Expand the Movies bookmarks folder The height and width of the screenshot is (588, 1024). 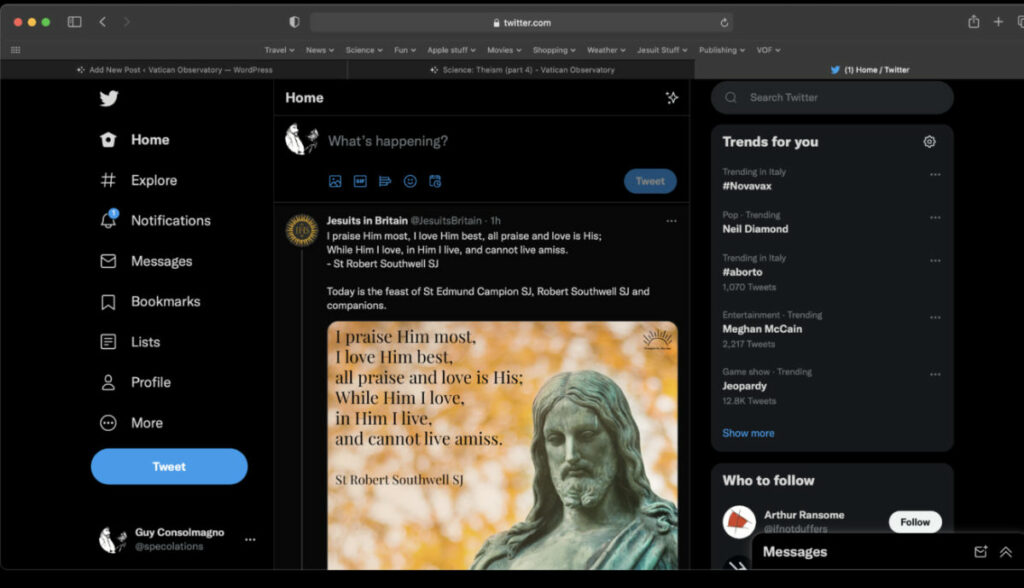click(x=504, y=50)
